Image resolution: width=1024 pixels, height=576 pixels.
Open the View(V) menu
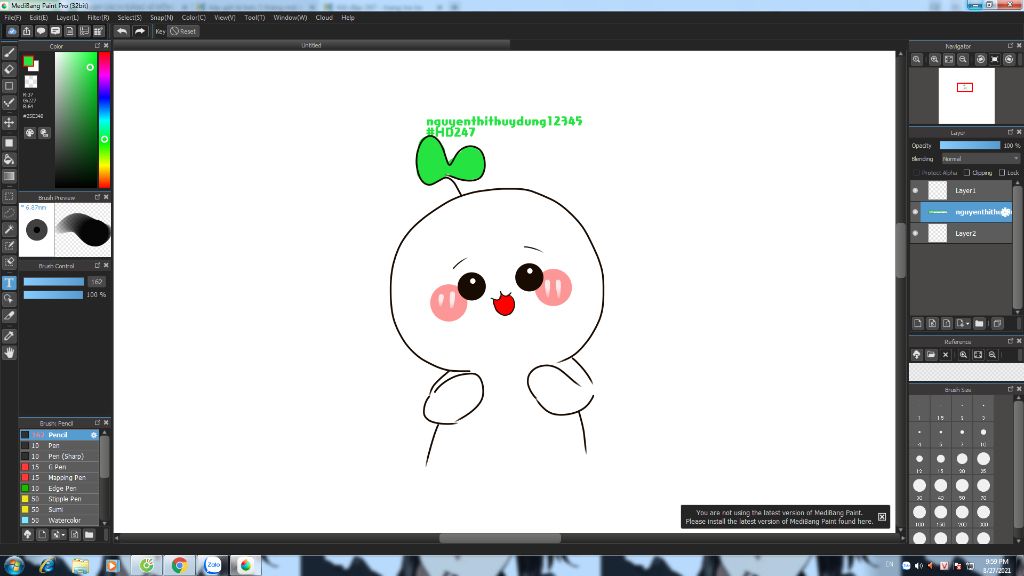pyautogui.click(x=224, y=18)
